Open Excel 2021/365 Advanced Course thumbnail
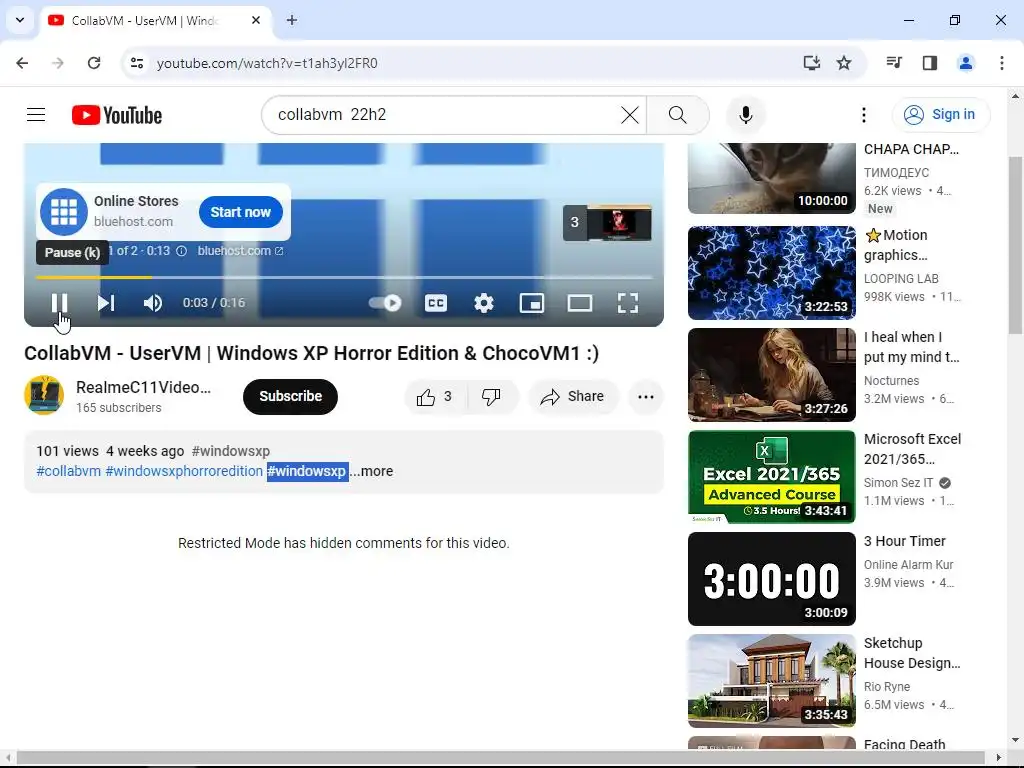This screenshot has width=1024, height=768. [x=771, y=477]
